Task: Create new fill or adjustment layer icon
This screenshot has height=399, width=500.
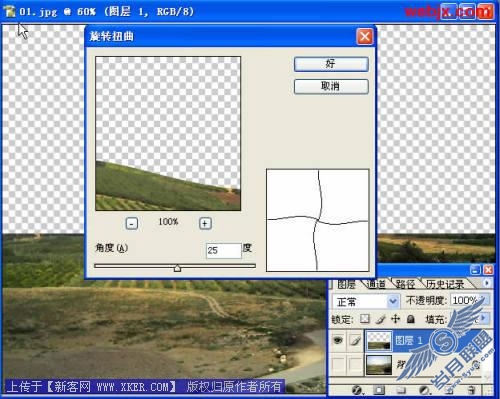Action: click(x=424, y=390)
